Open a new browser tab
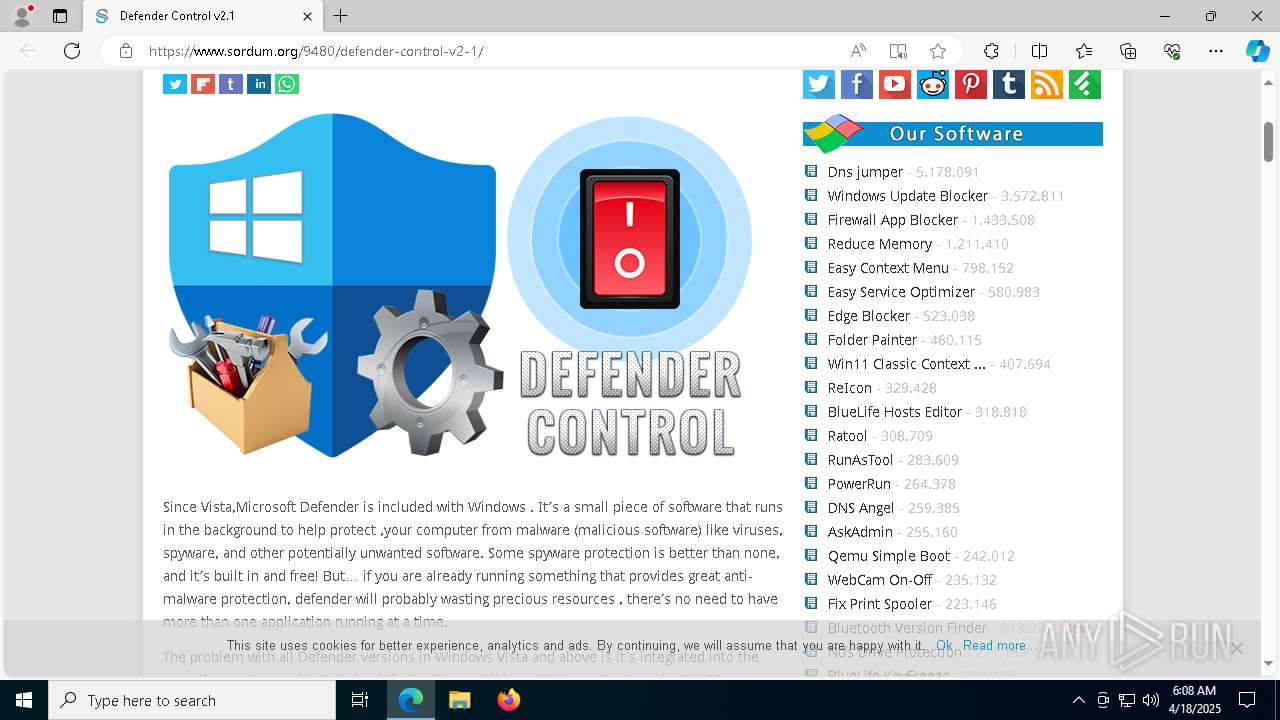Viewport: 1280px width, 720px height. pyautogui.click(x=341, y=16)
